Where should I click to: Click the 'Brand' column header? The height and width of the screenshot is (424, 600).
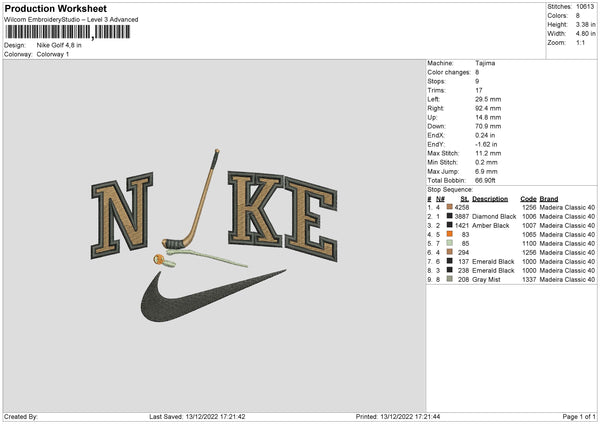(549, 199)
